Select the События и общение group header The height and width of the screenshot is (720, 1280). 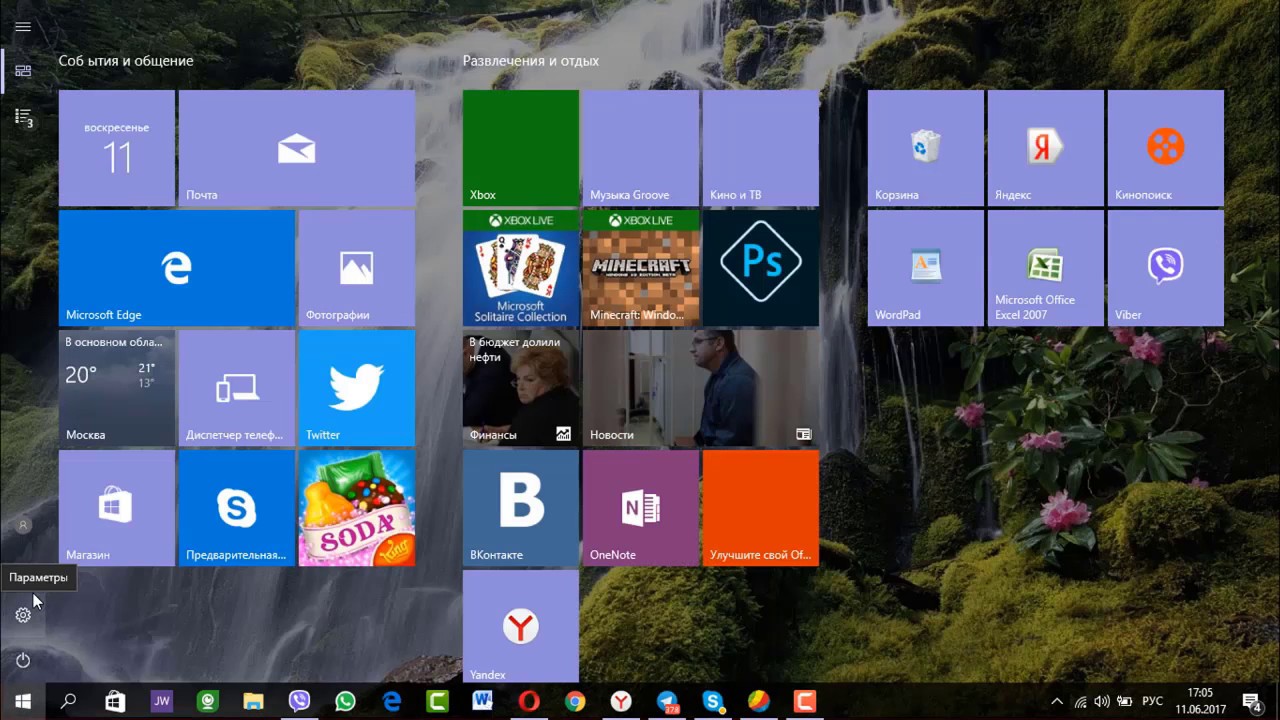[126, 61]
